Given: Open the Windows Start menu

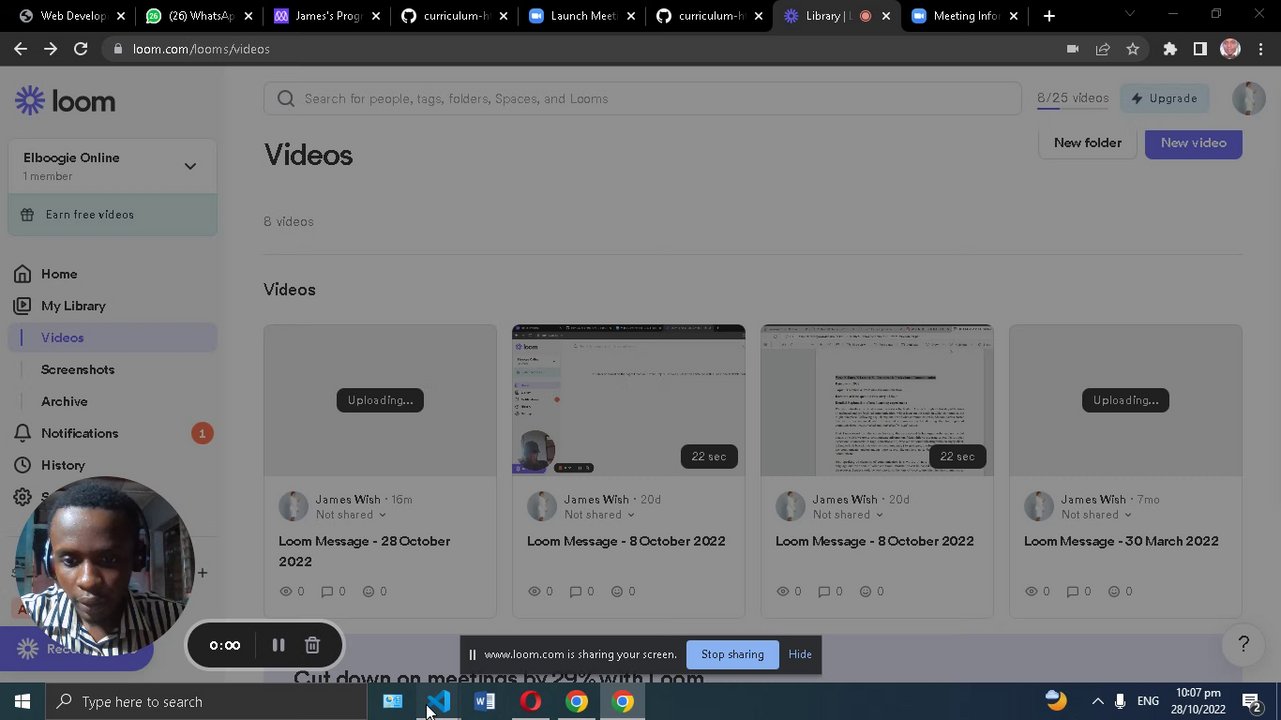Looking at the screenshot, I should pyautogui.click(x=22, y=702).
